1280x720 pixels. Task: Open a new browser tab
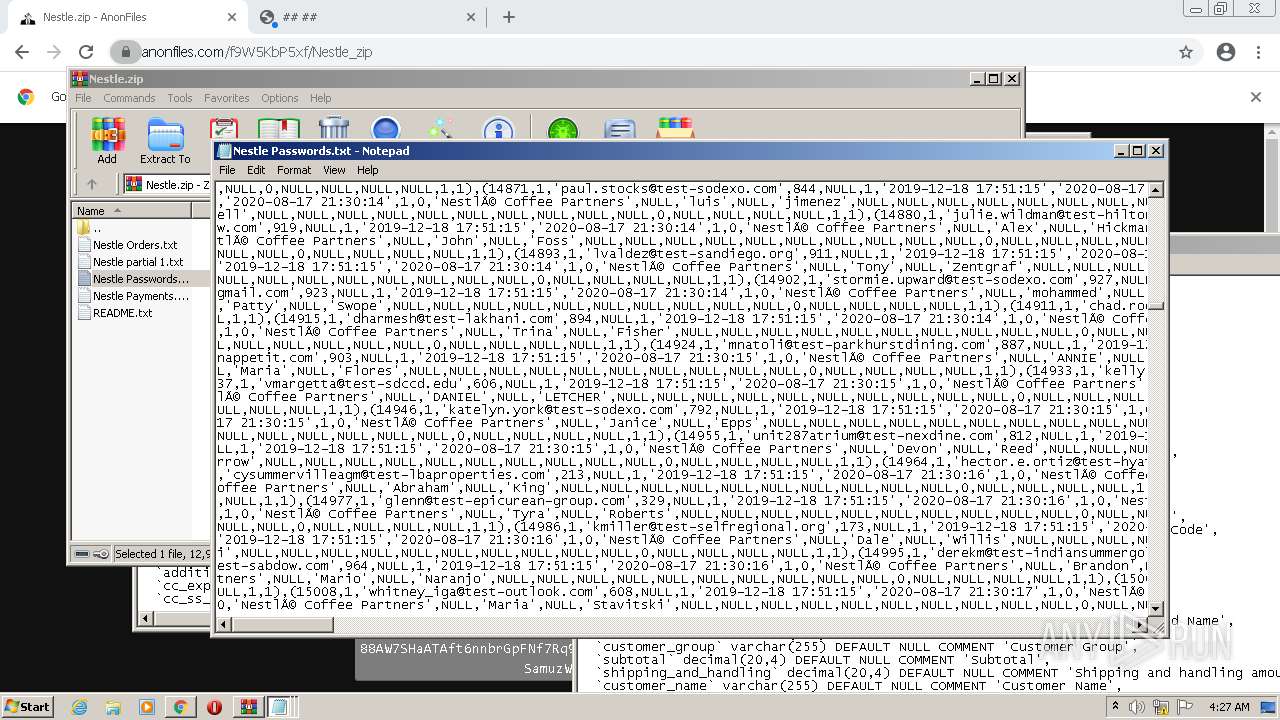(x=508, y=17)
